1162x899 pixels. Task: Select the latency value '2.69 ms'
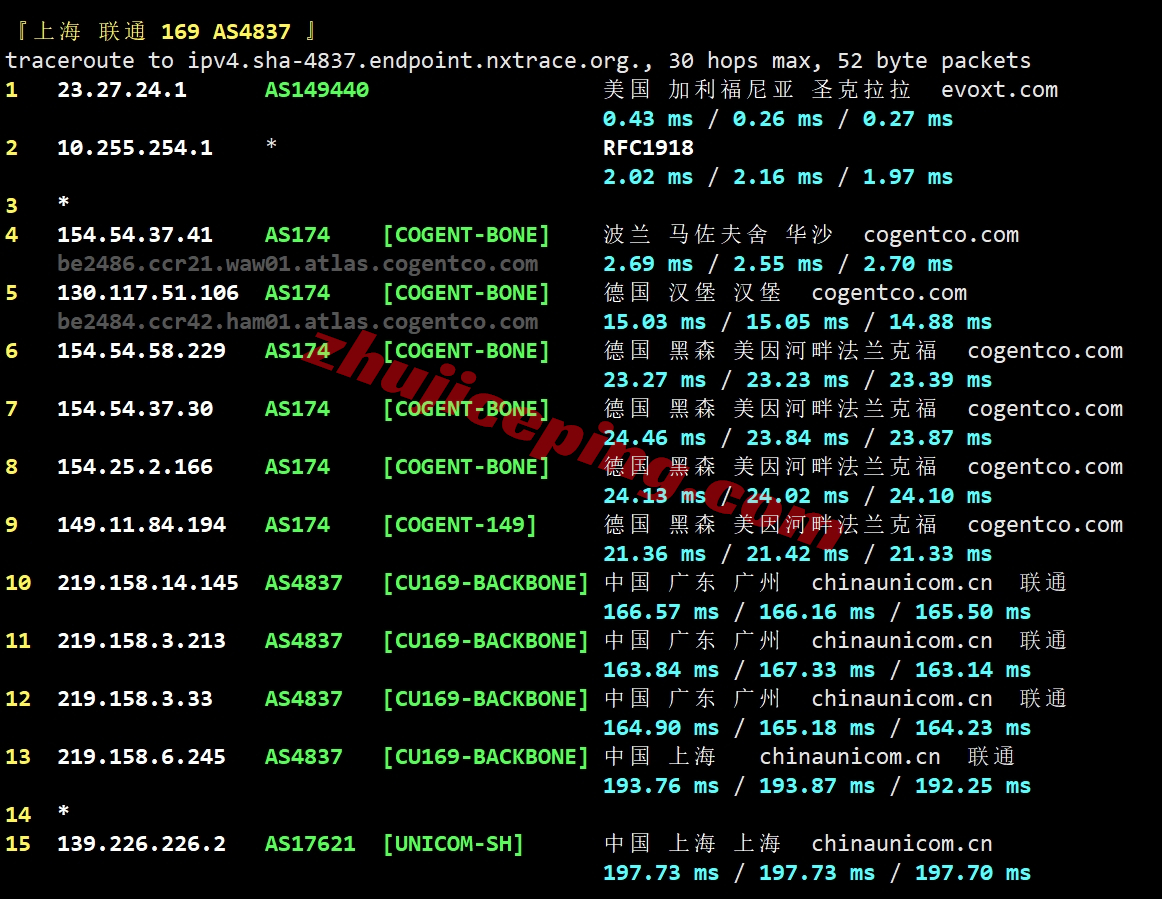[648, 264]
